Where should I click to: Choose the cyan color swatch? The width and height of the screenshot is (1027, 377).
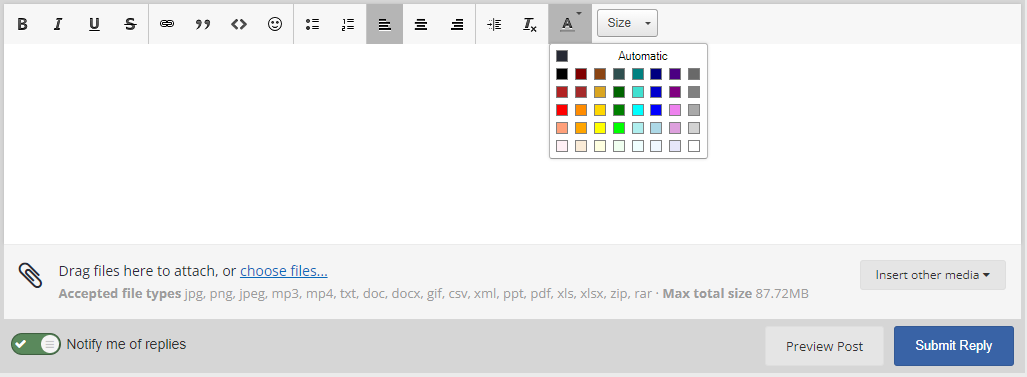click(x=638, y=110)
